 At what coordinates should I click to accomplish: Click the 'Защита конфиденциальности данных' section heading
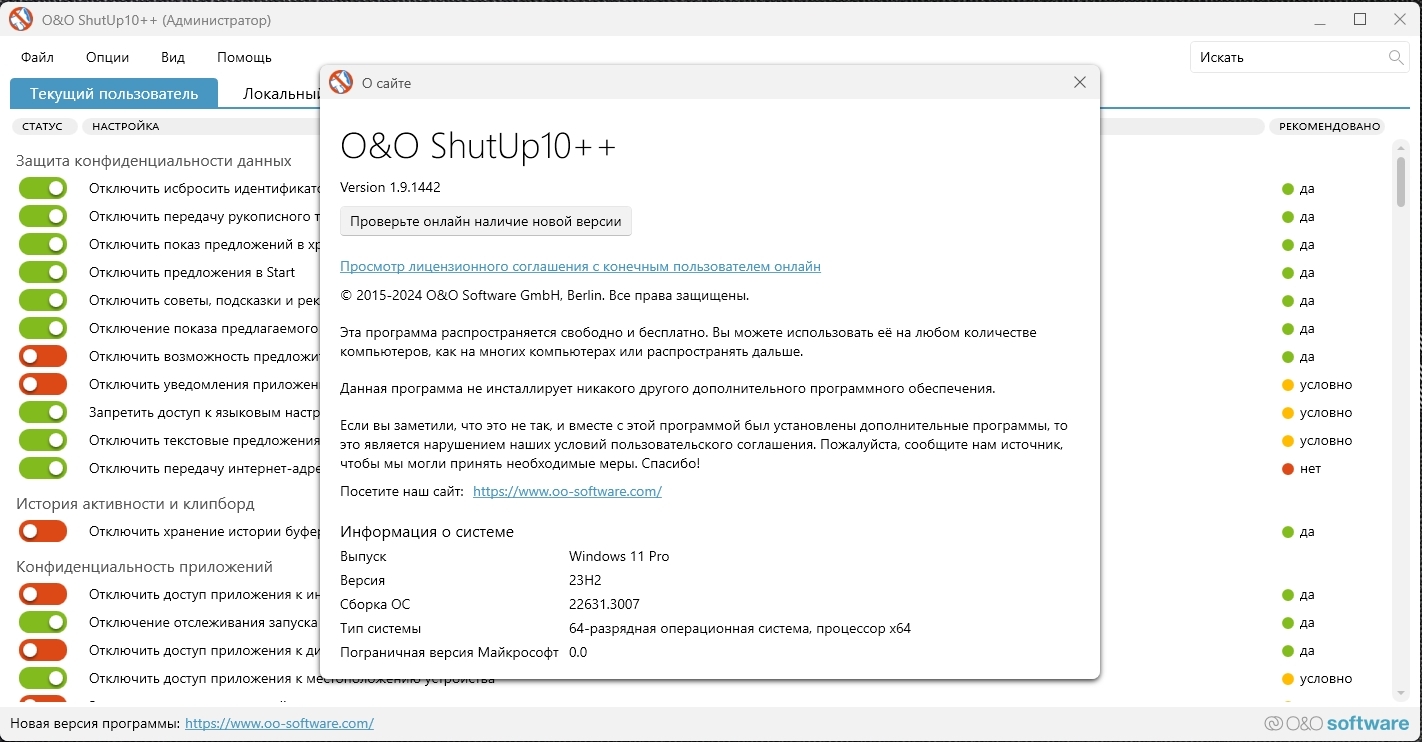point(154,161)
